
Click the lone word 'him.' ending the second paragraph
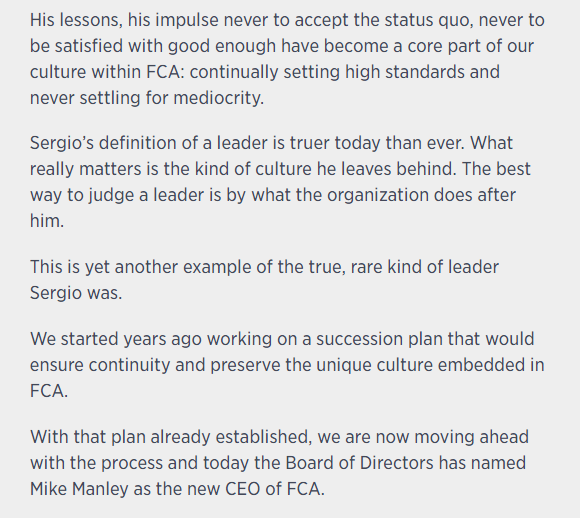point(47,221)
